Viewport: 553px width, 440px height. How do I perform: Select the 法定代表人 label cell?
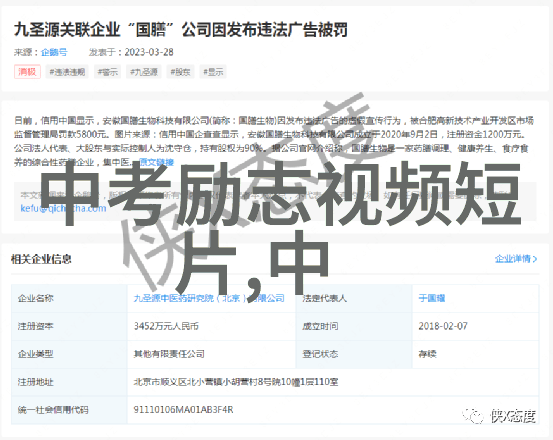pyautogui.click(x=354, y=298)
